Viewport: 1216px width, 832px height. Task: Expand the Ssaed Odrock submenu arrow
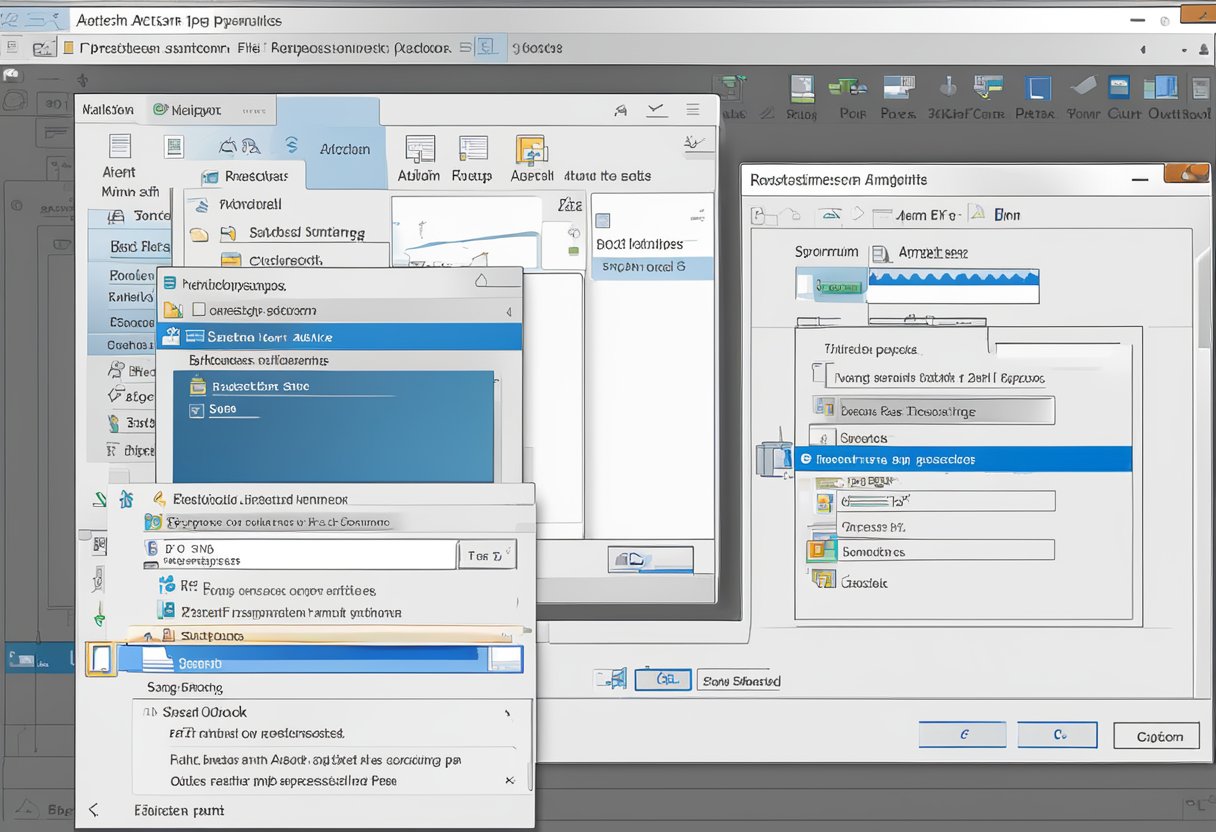[507, 713]
